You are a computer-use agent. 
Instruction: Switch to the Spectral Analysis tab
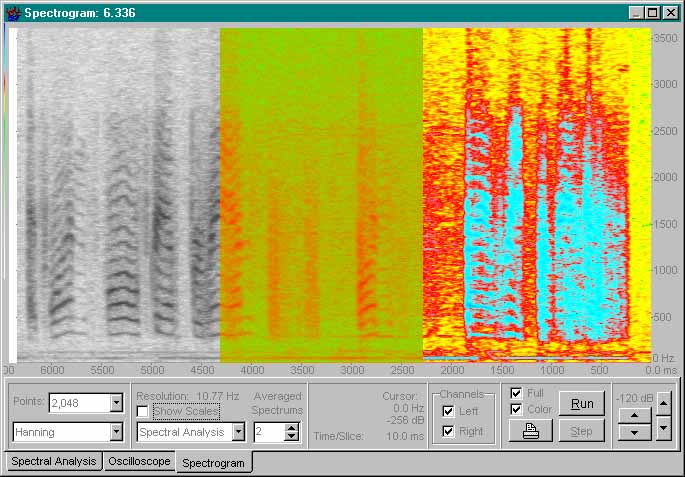tap(52, 461)
